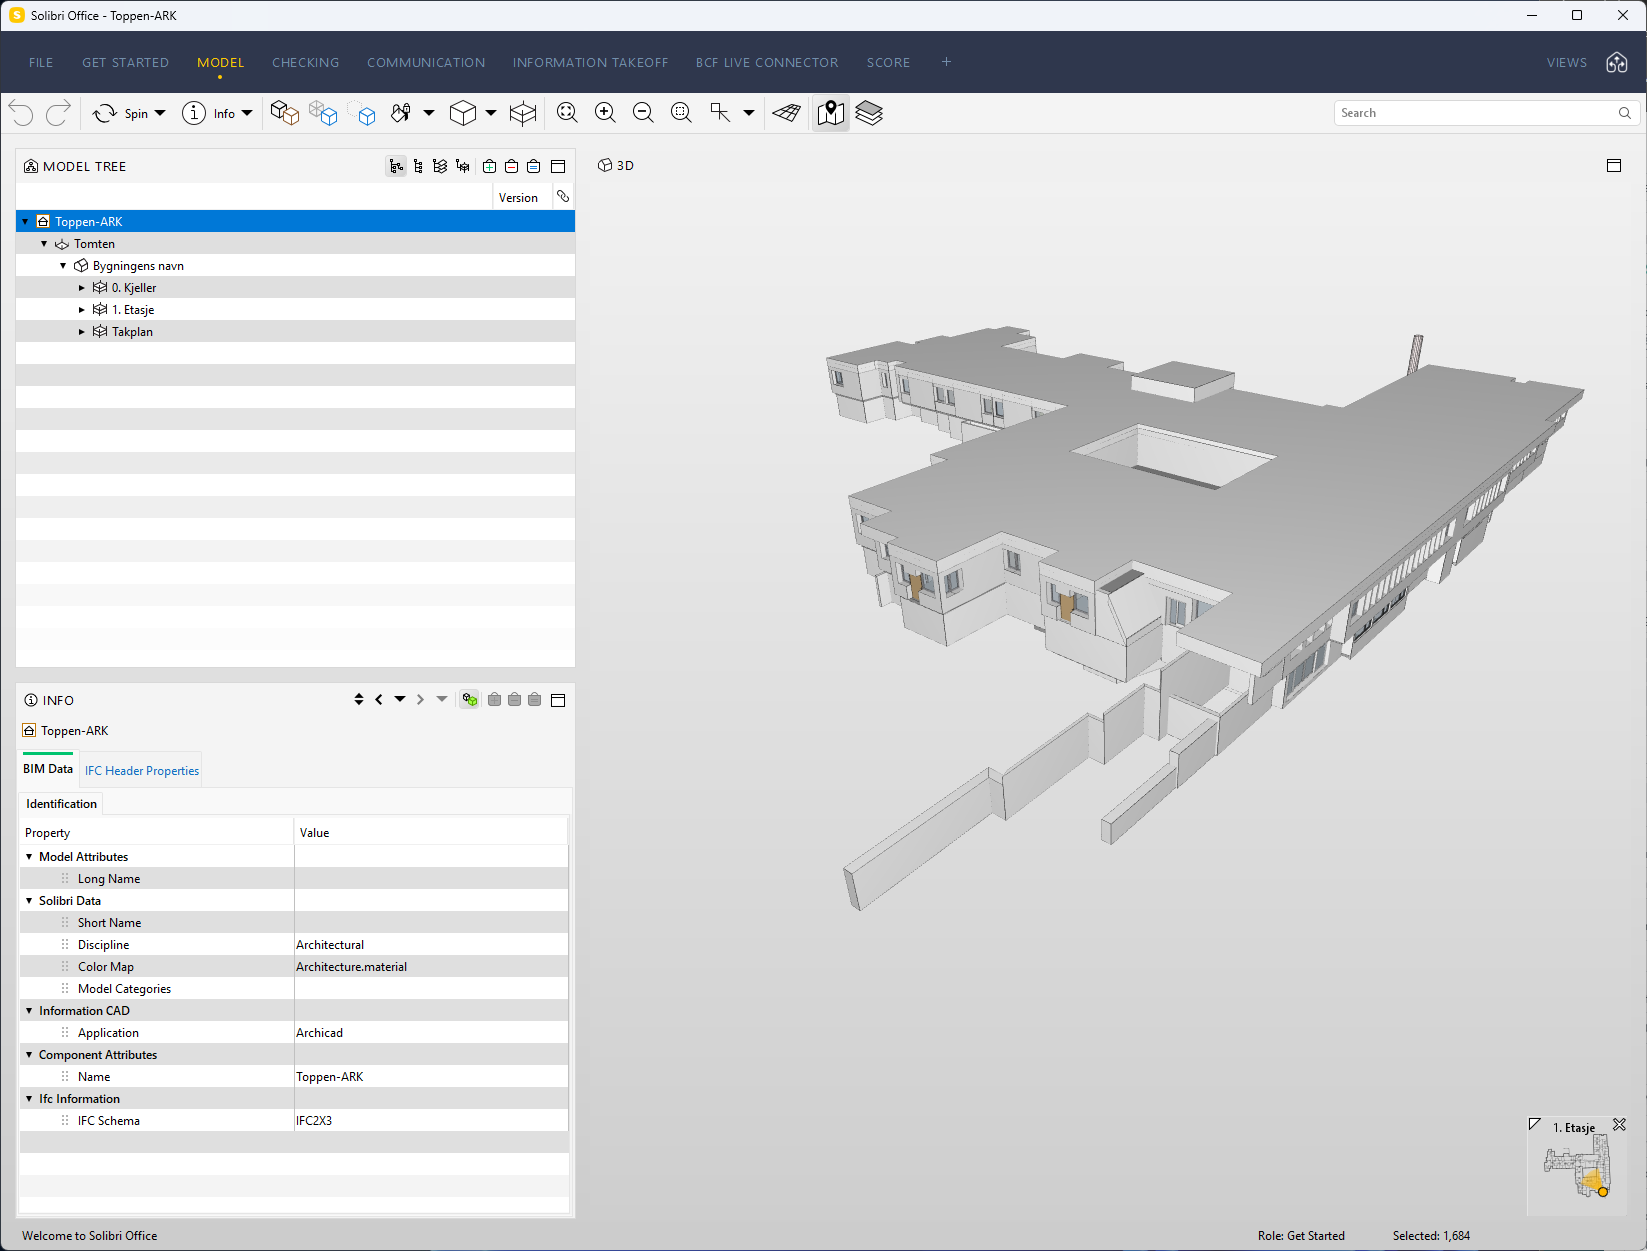Collapse the Solibri Data property group

[x=29, y=901]
